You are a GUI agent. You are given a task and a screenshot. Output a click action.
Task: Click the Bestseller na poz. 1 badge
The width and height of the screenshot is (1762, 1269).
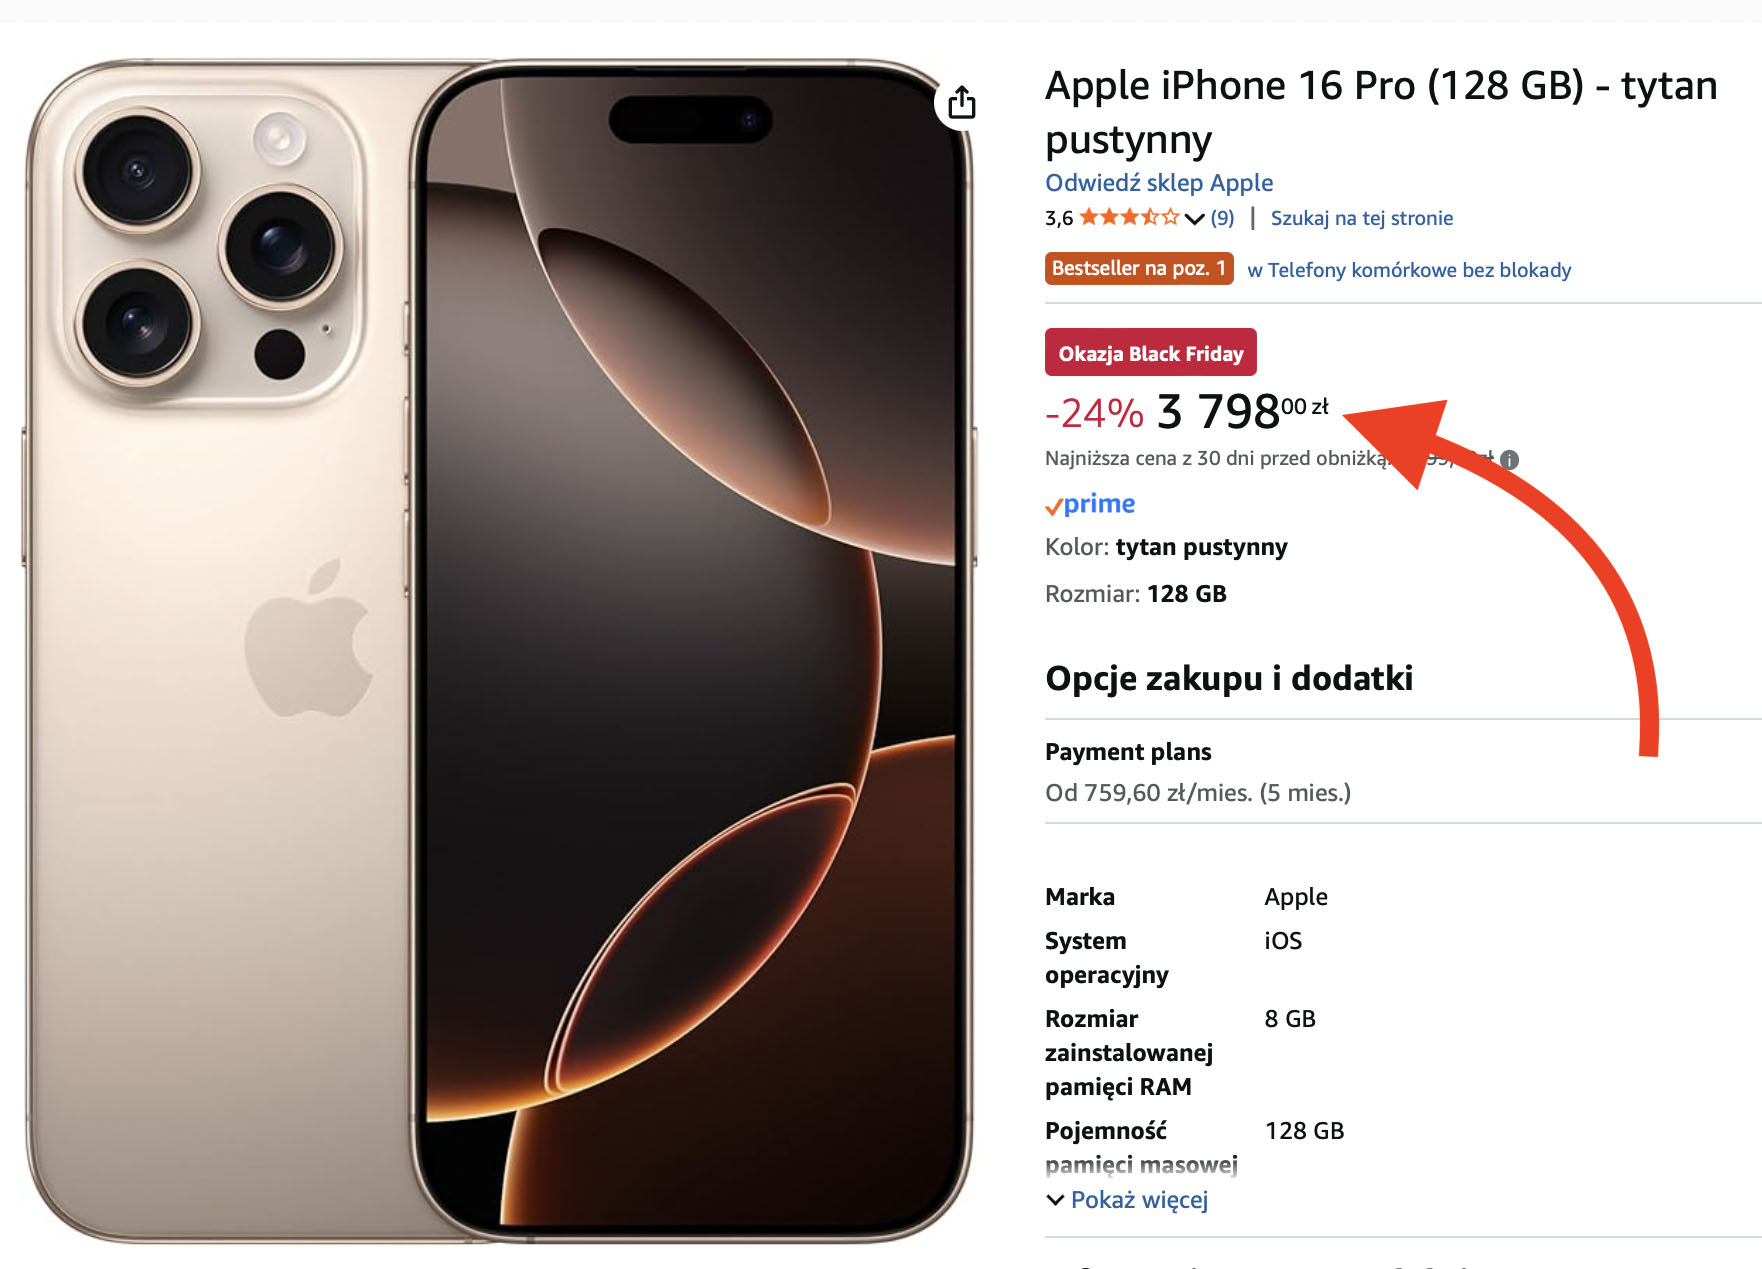tap(1139, 269)
